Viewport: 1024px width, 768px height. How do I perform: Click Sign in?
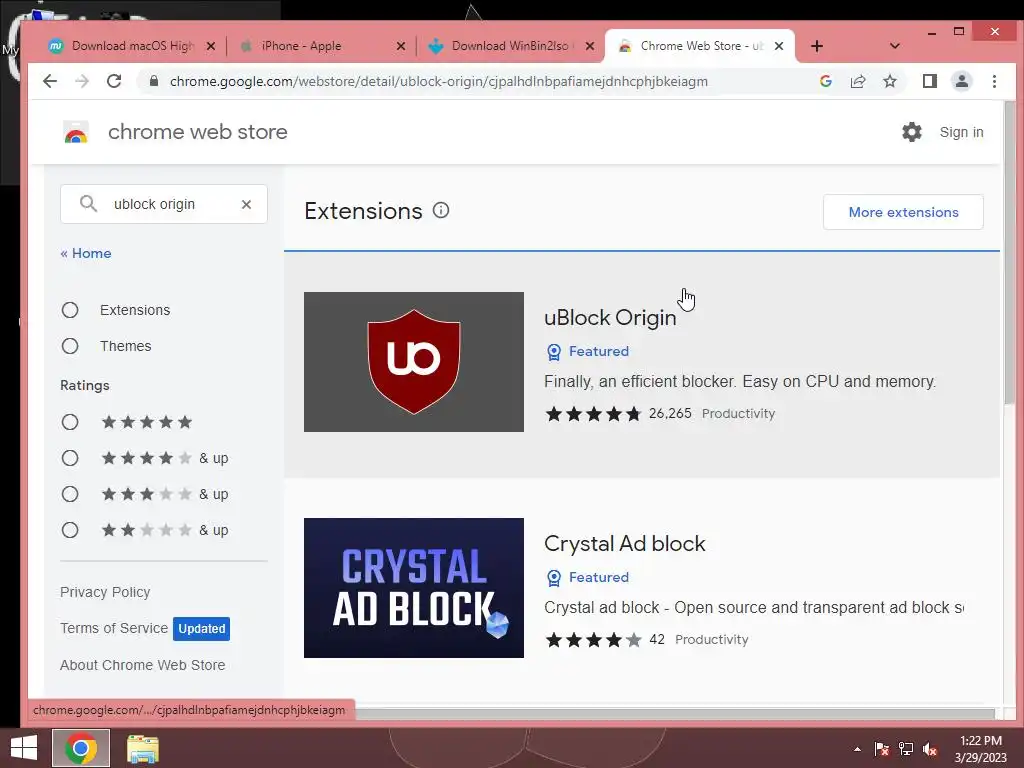coord(961,132)
